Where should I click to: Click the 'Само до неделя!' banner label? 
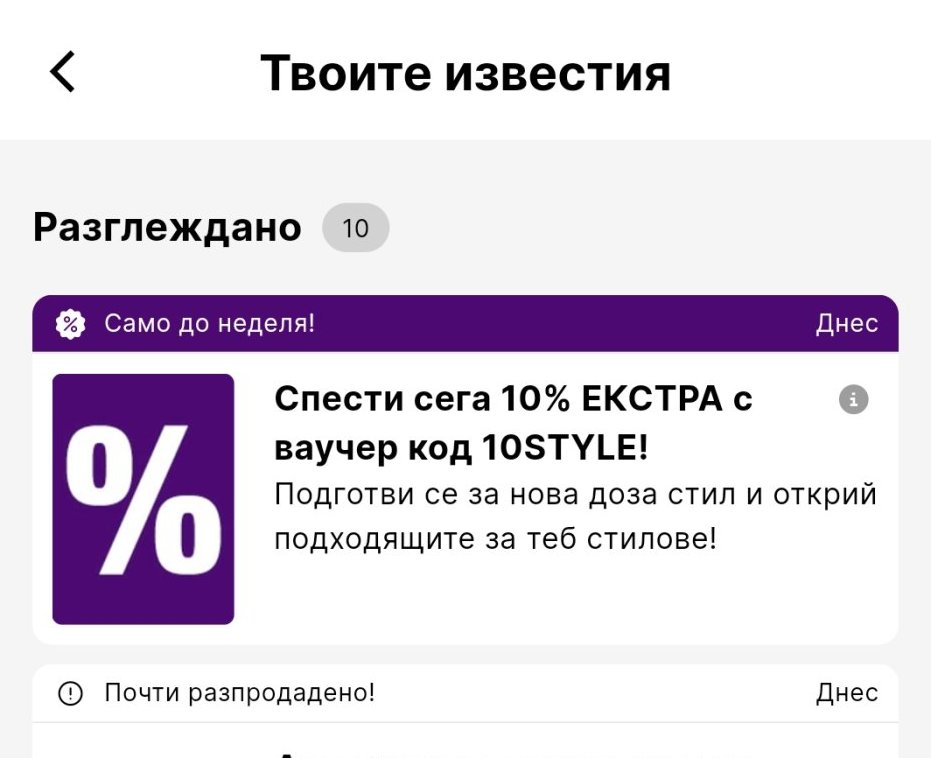pyautogui.click(x=209, y=324)
